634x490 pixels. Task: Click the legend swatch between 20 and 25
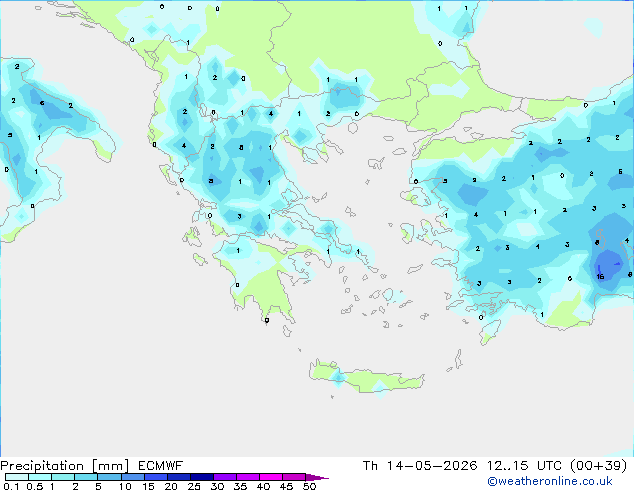(178, 477)
